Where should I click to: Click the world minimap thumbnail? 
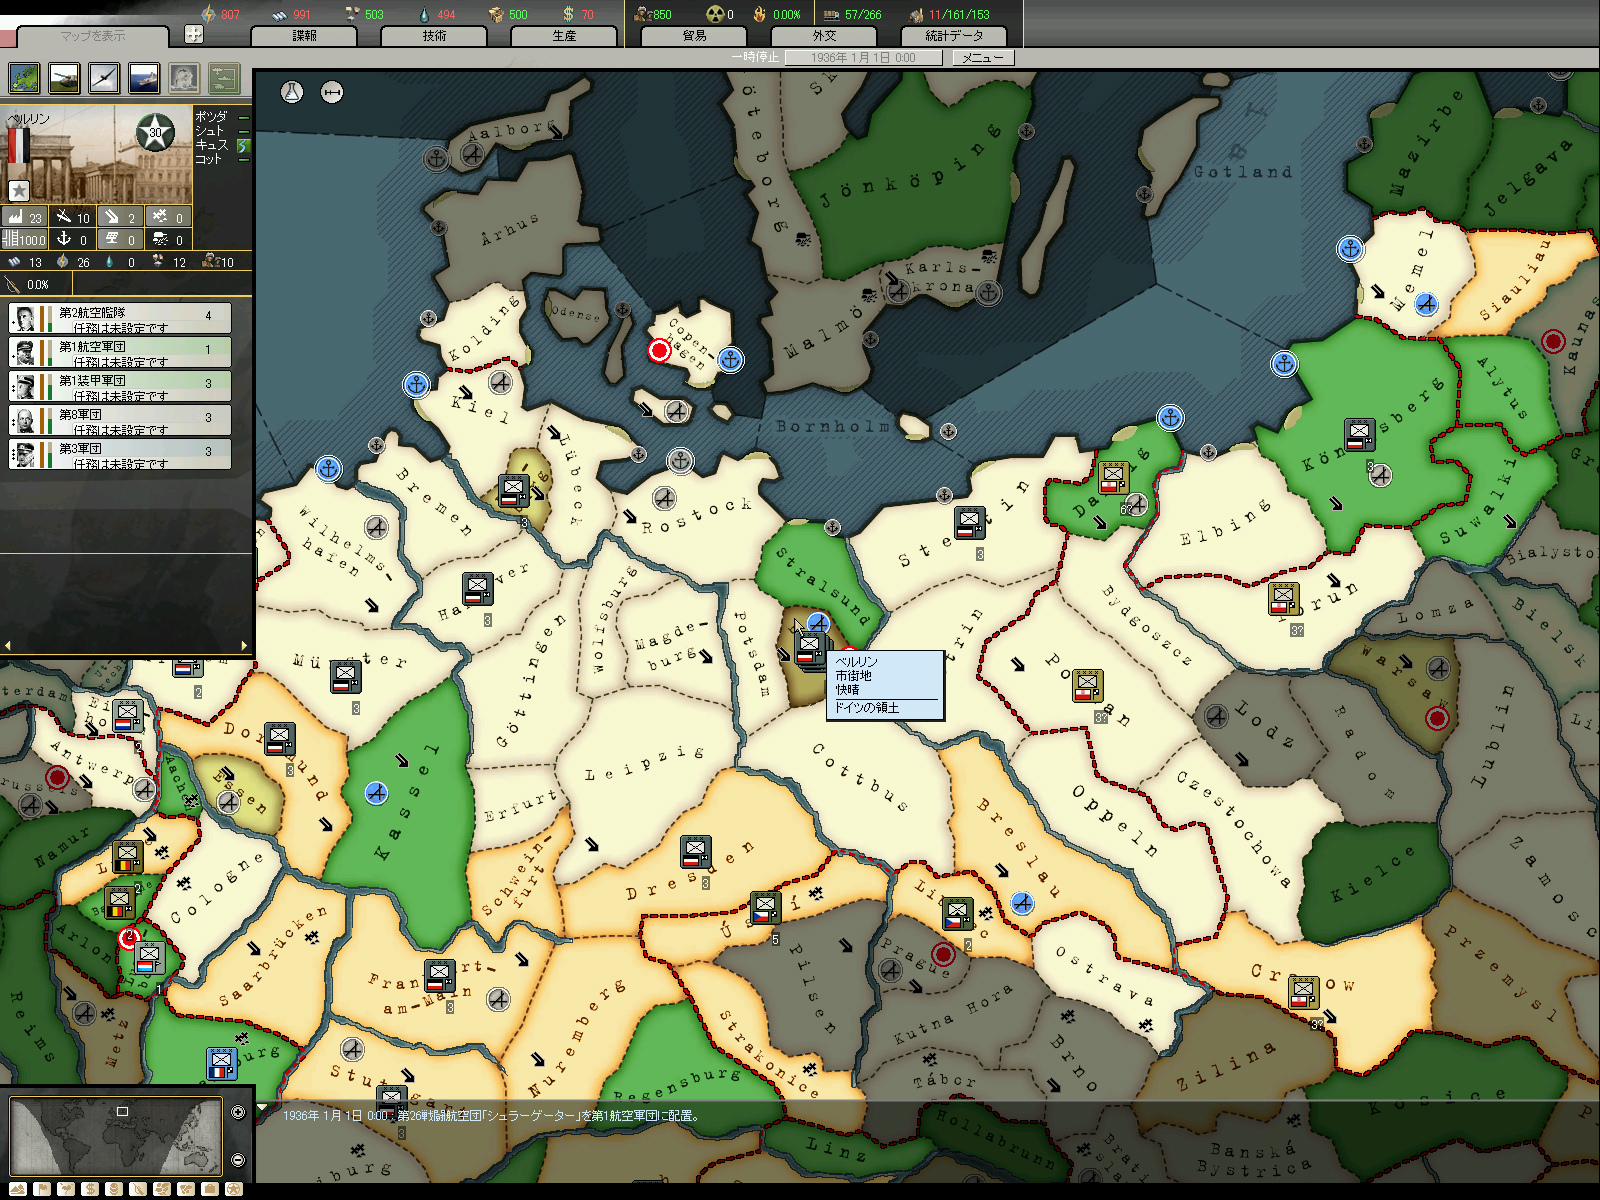pyautogui.click(x=115, y=1136)
